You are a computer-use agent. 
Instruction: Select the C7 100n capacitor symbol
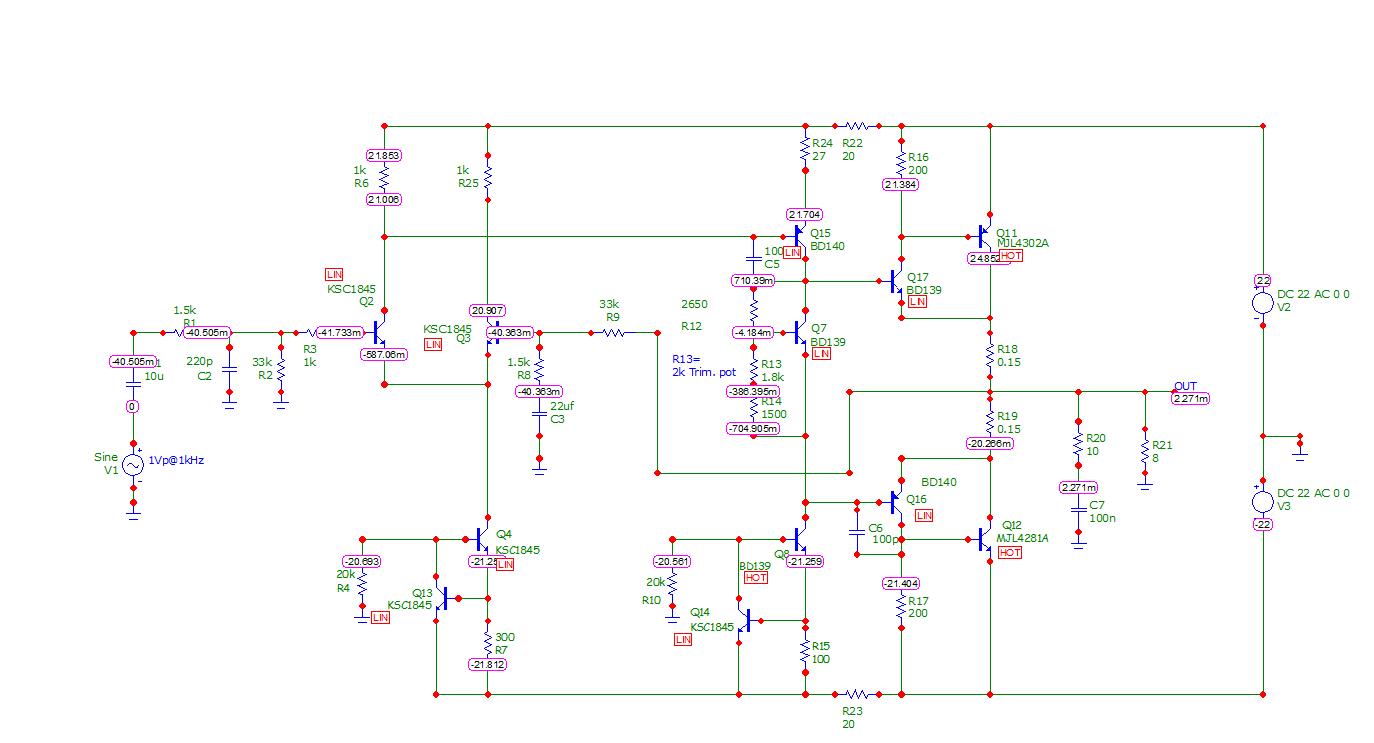[1078, 511]
